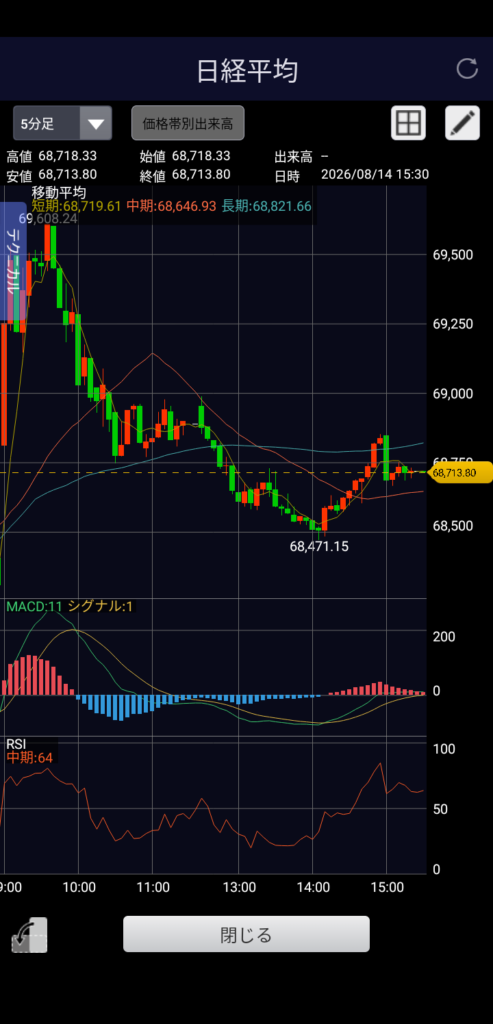This screenshot has width=493, height=1024.
Task: Select the pencil drawing tool icon
Action: pos(462,123)
